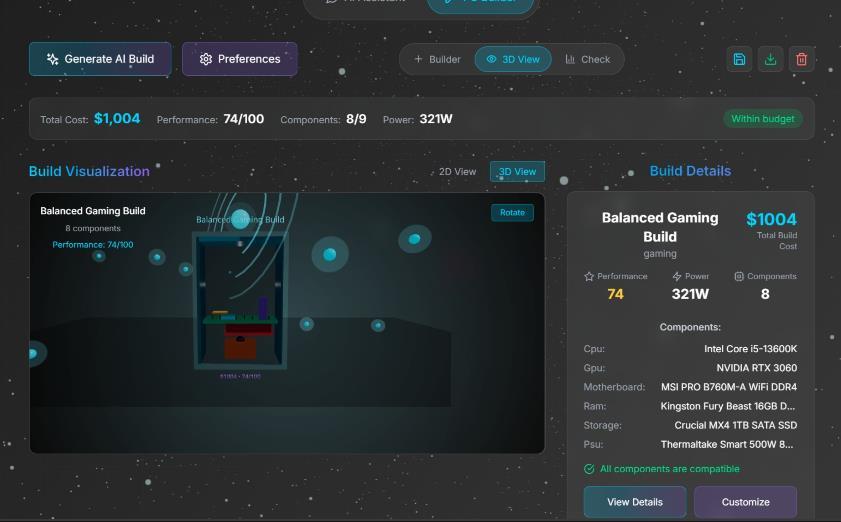This screenshot has height=522, width=841.
Task: Open View Details for the build
Action: pos(635,502)
